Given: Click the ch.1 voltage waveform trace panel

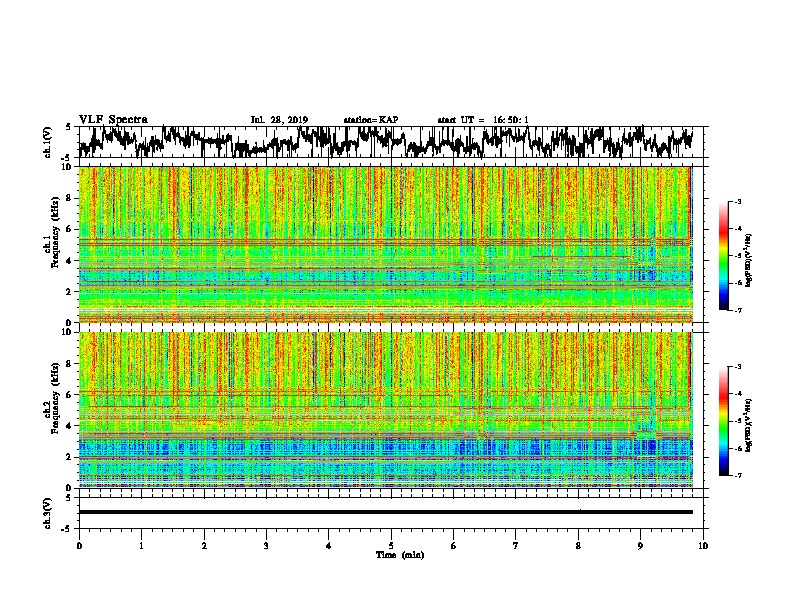Looking at the screenshot, I should (391, 142).
